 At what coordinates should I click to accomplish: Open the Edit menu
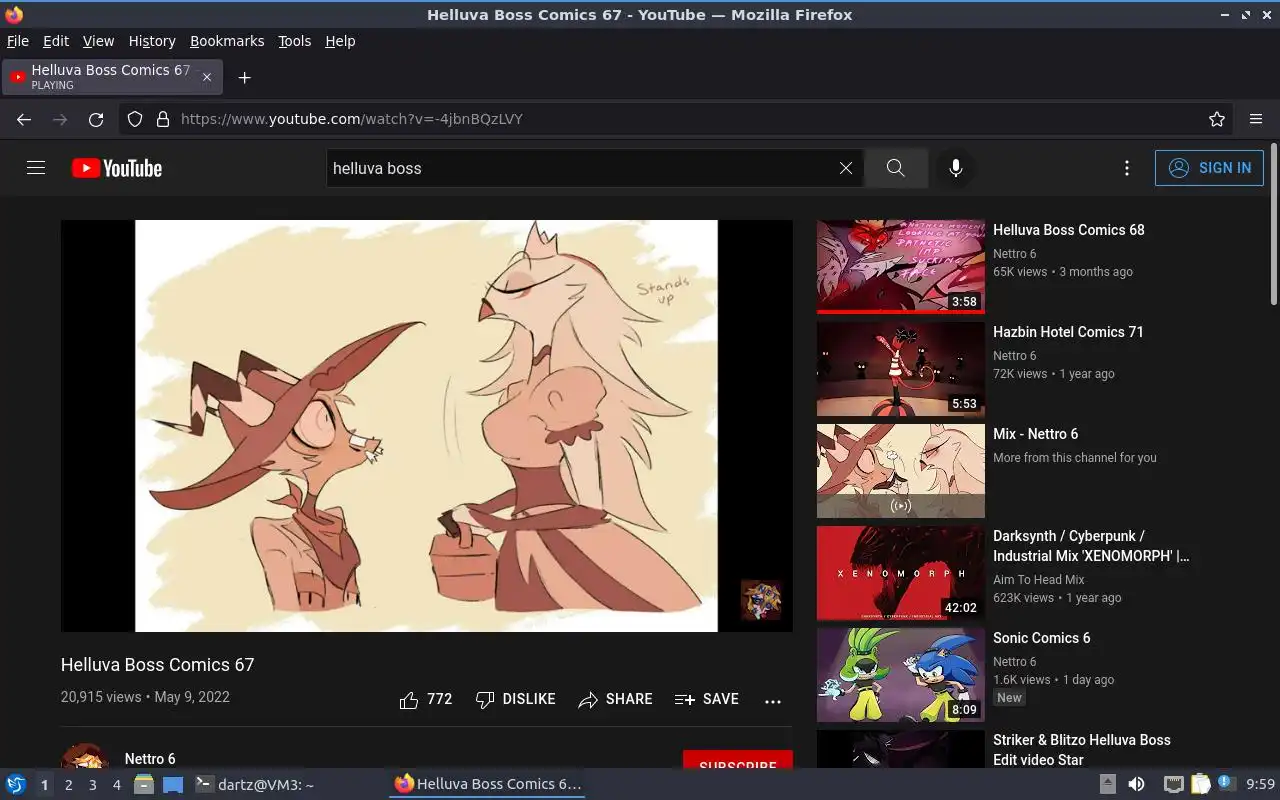[x=56, y=41]
